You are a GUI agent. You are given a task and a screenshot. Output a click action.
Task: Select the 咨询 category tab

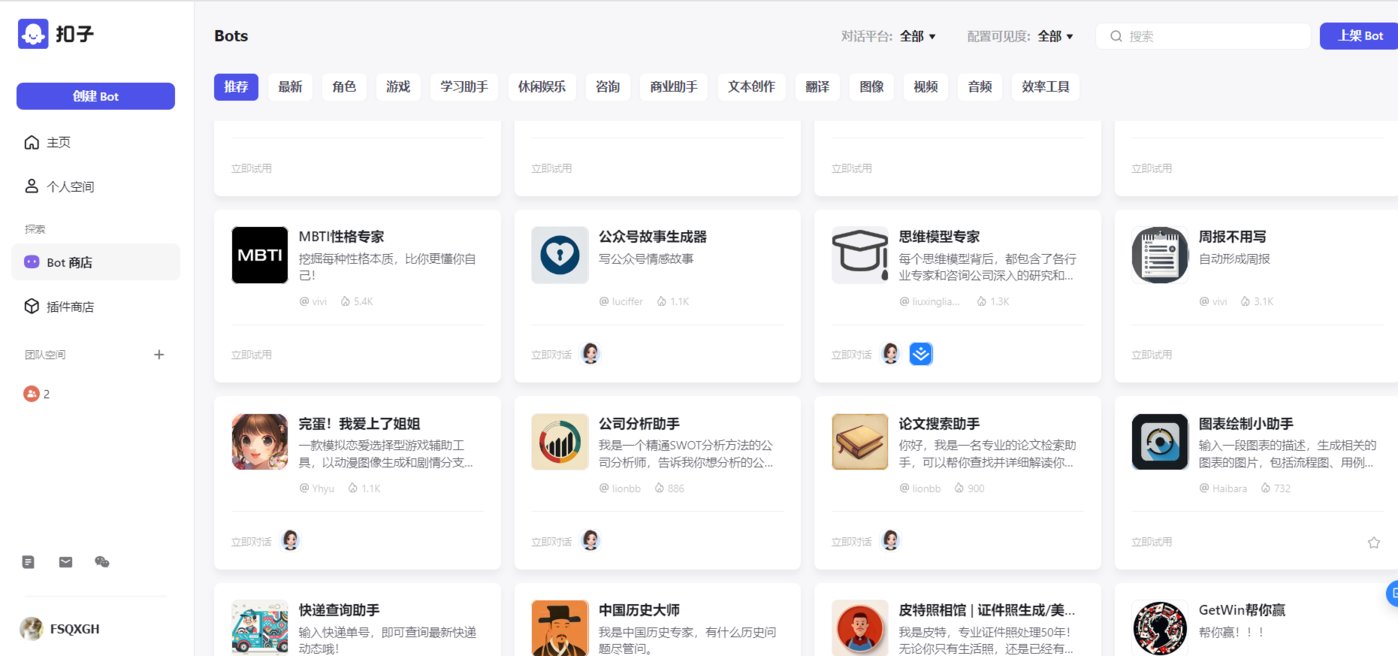[607, 87]
